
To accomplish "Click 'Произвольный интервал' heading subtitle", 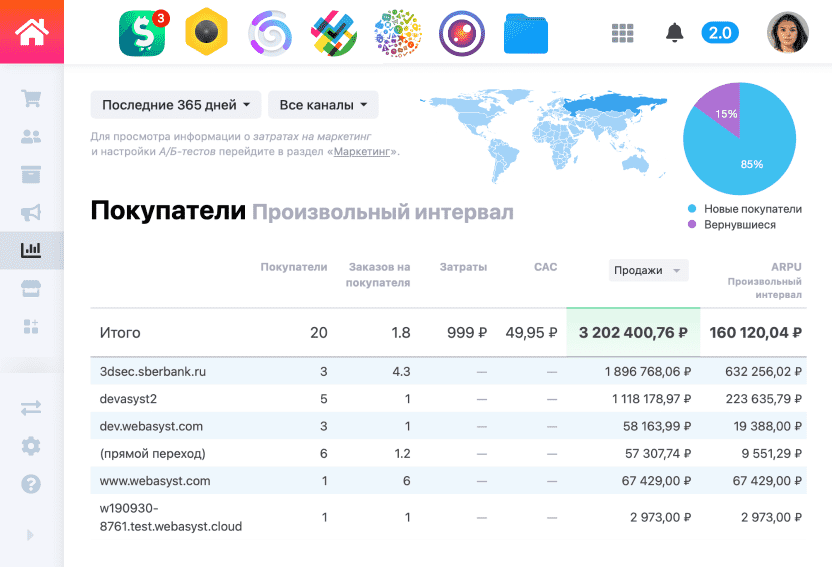I will pyautogui.click(x=383, y=212).
